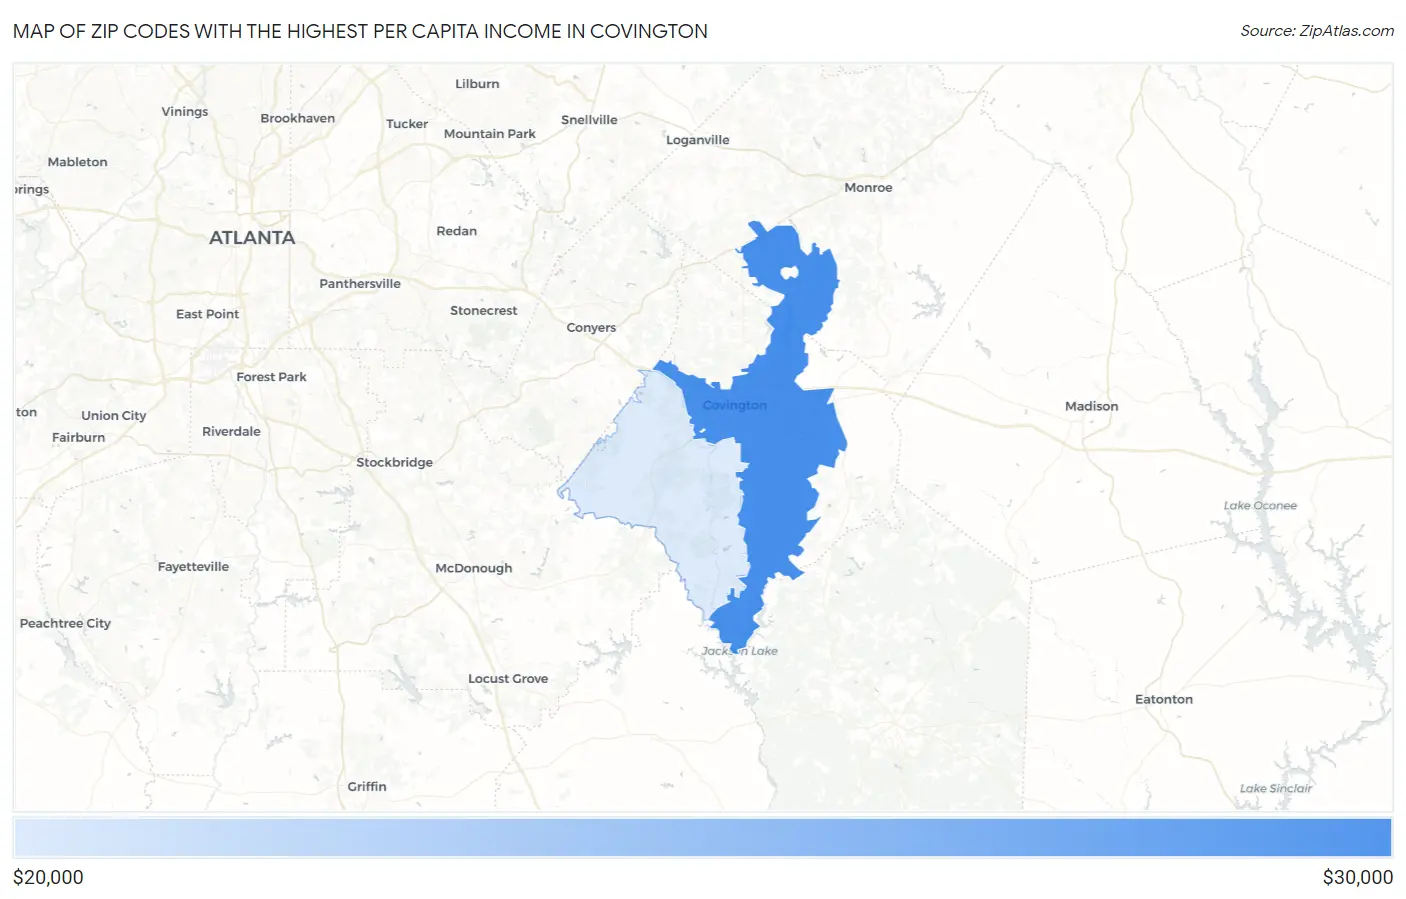Select the McDonough label
Image resolution: width=1406 pixels, height=899 pixels.
474,568
